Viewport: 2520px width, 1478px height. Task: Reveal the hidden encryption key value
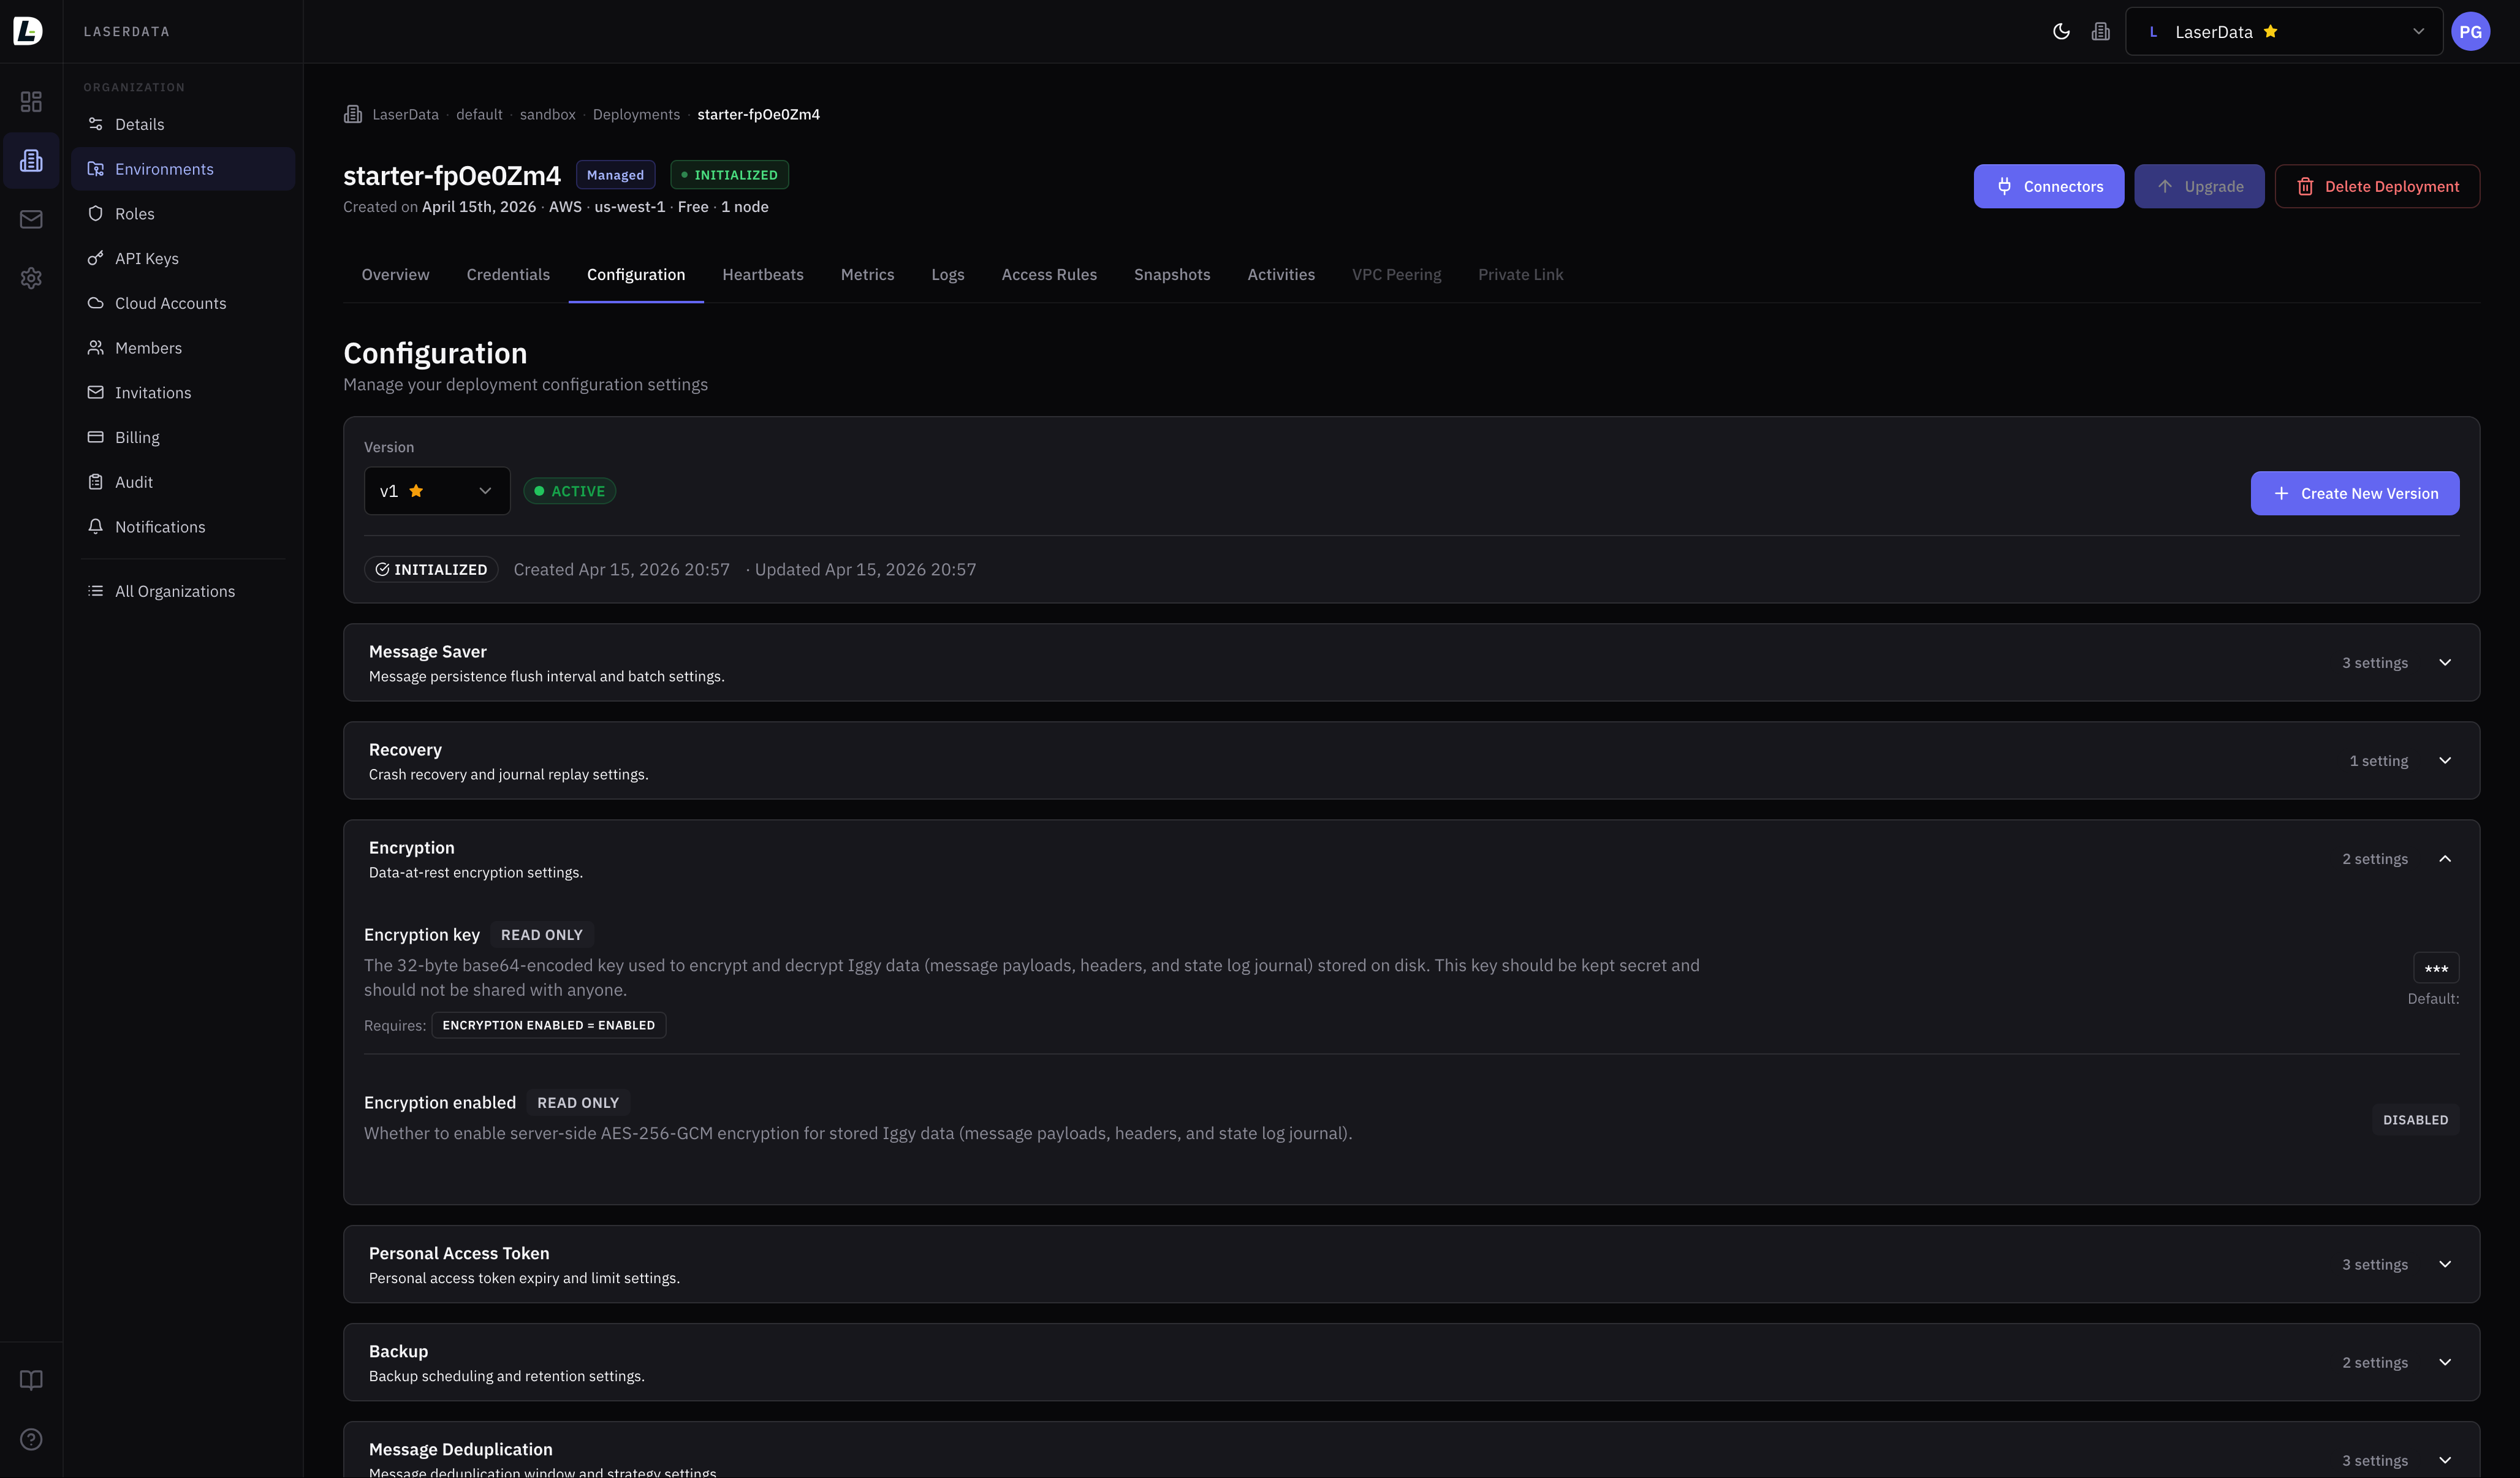point(2437,967)
